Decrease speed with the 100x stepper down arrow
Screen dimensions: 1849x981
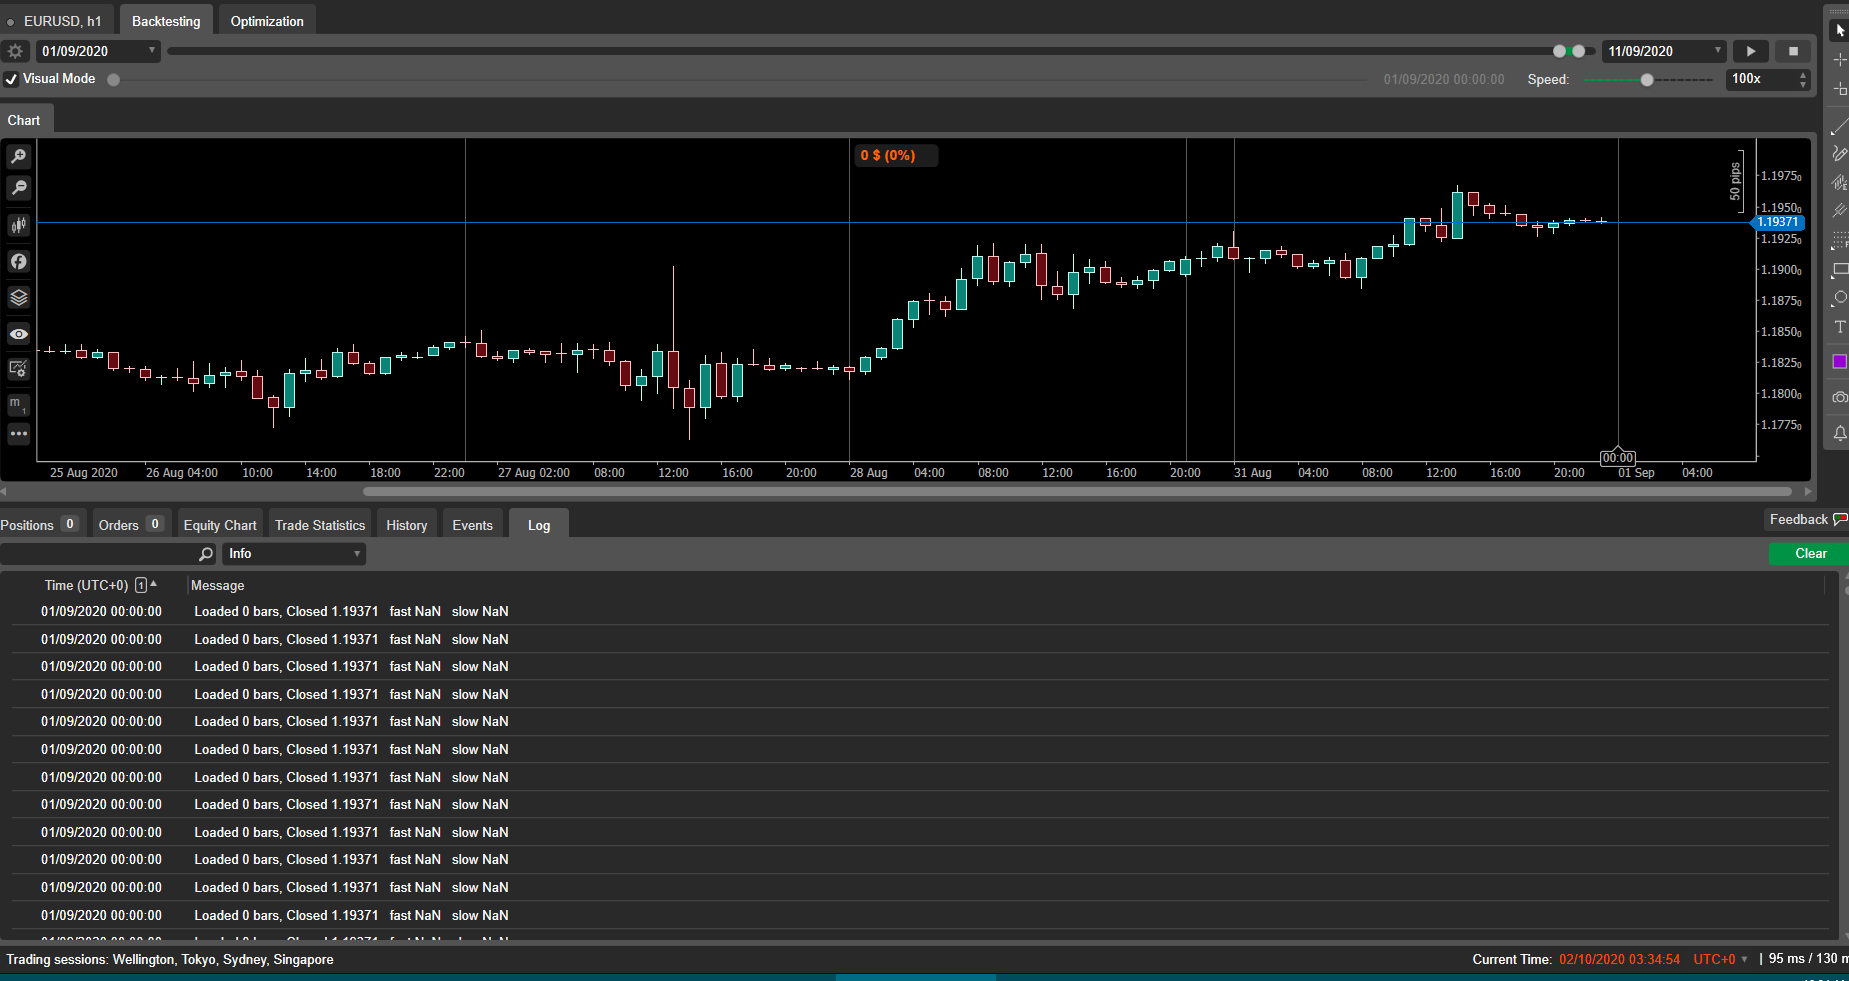[1803, 84]
